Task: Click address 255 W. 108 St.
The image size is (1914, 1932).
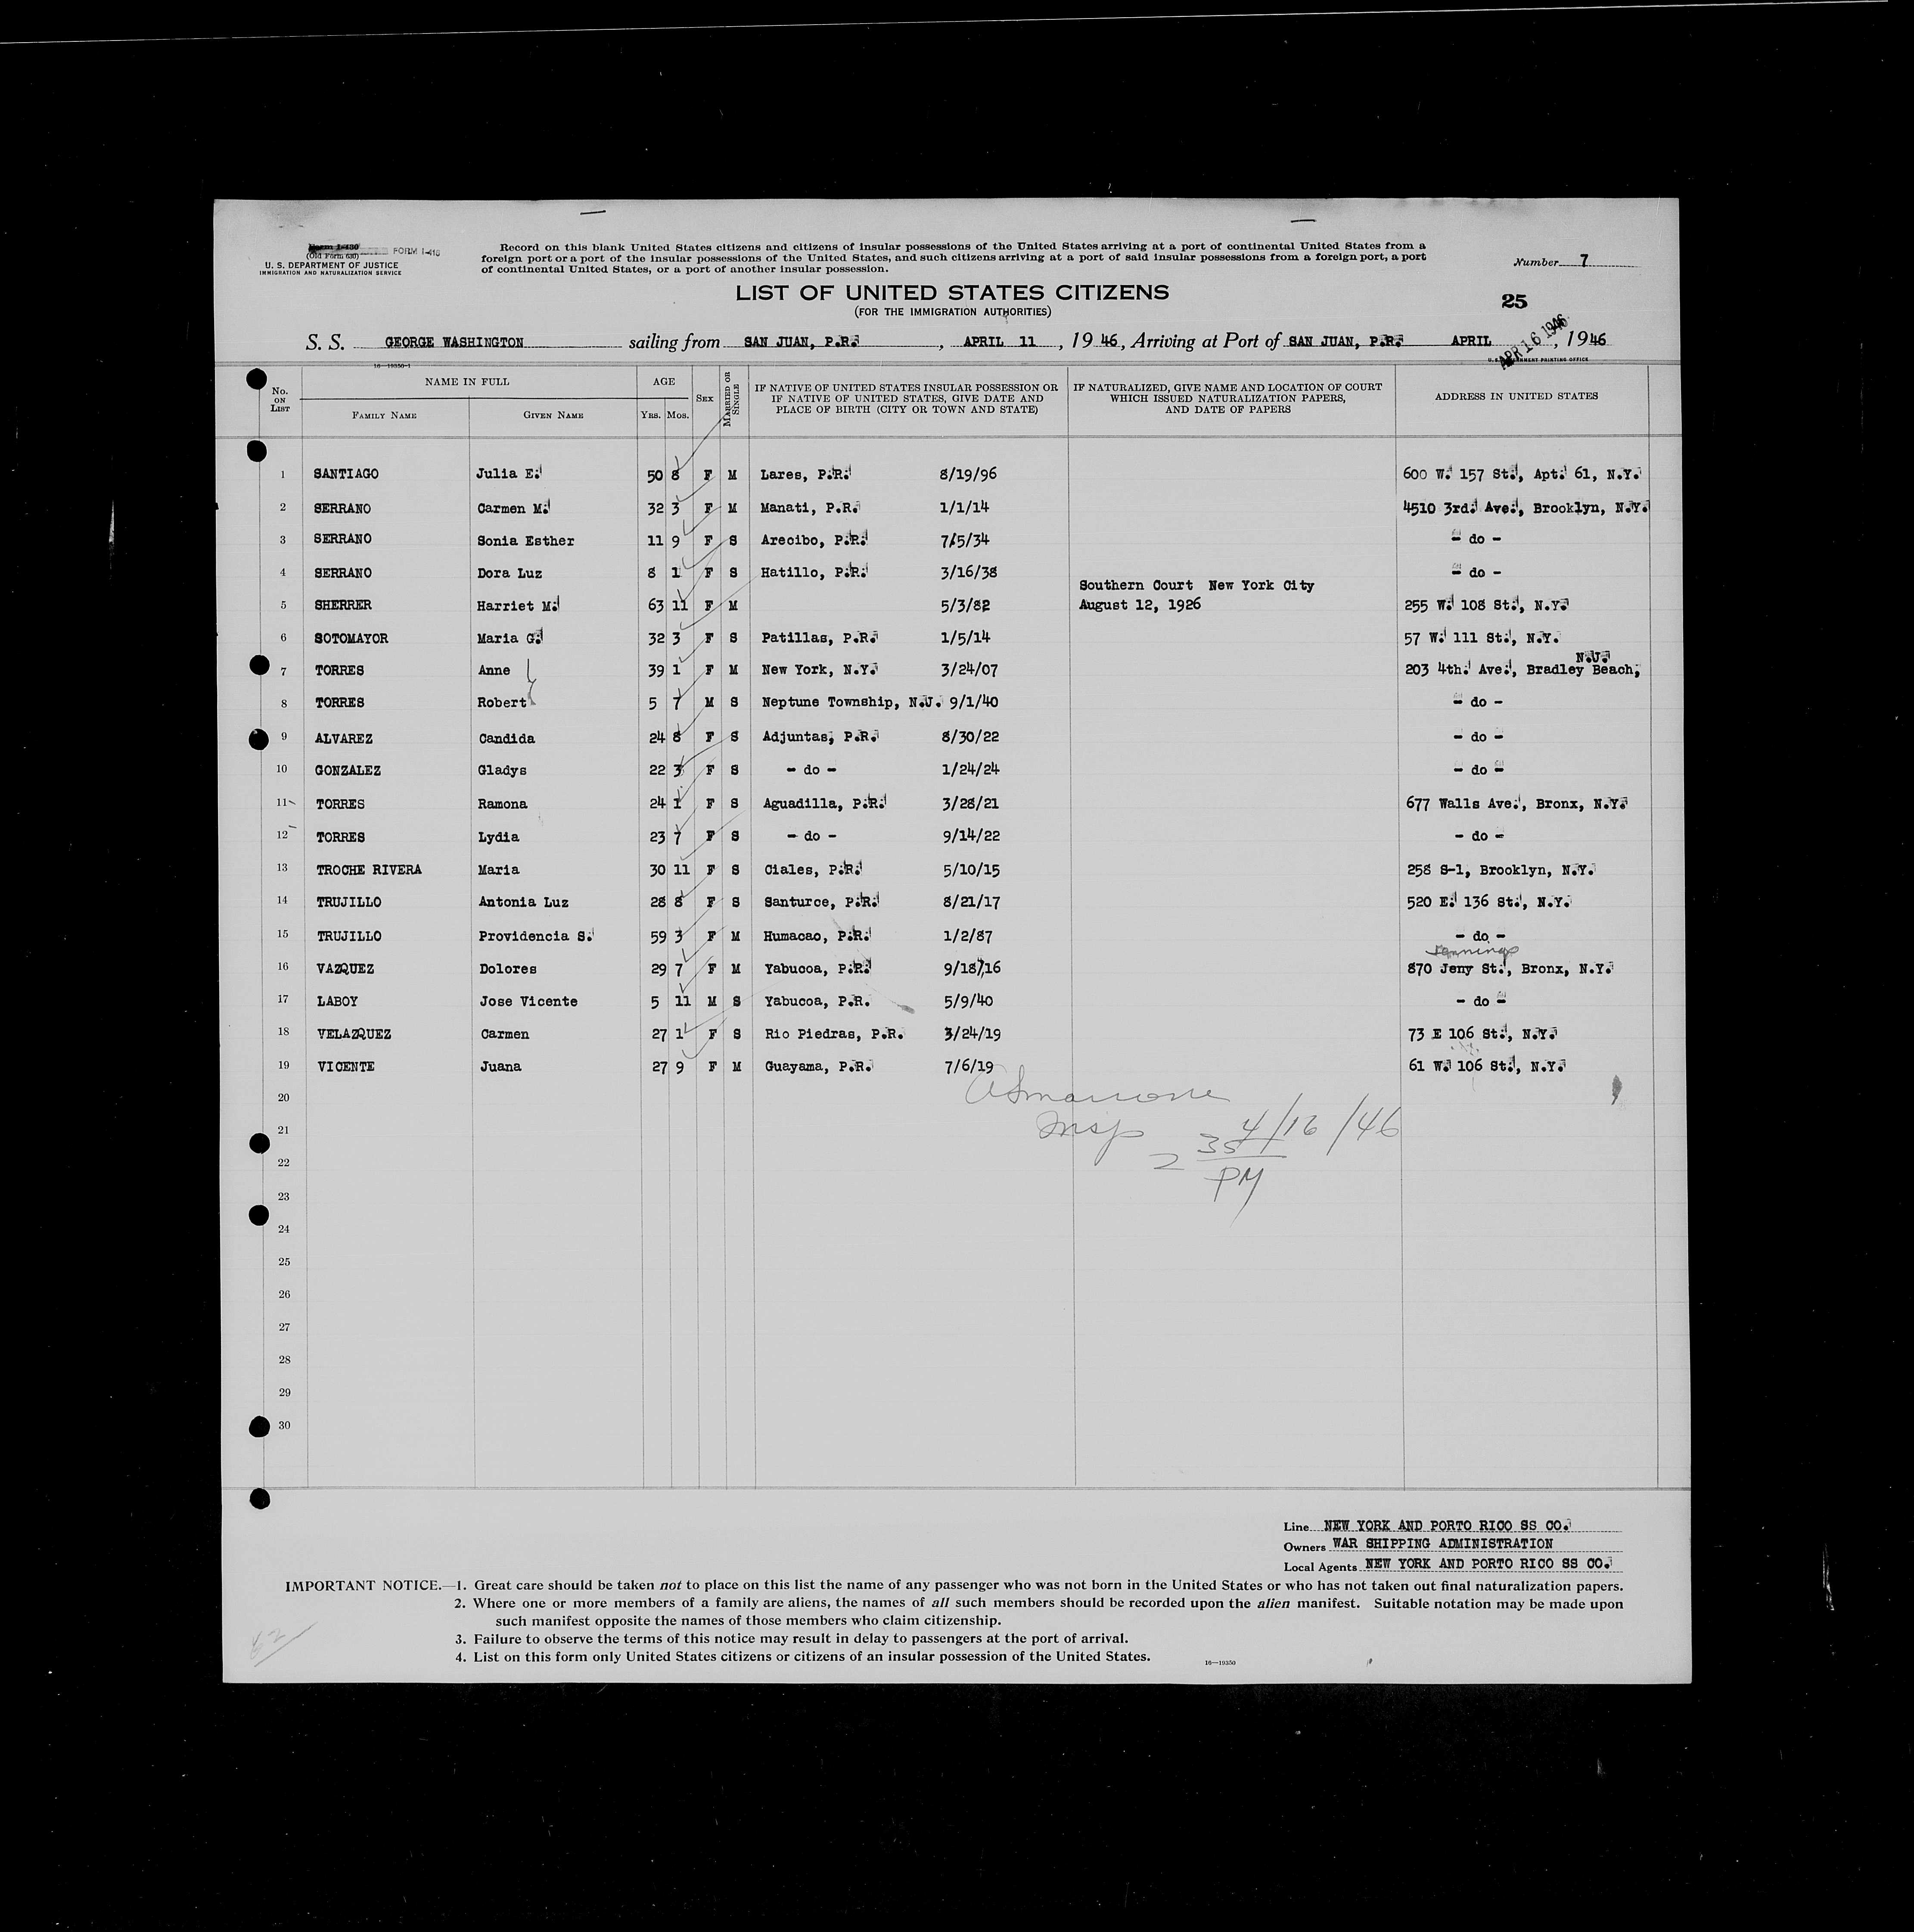Action: (x=1487, y=605)
